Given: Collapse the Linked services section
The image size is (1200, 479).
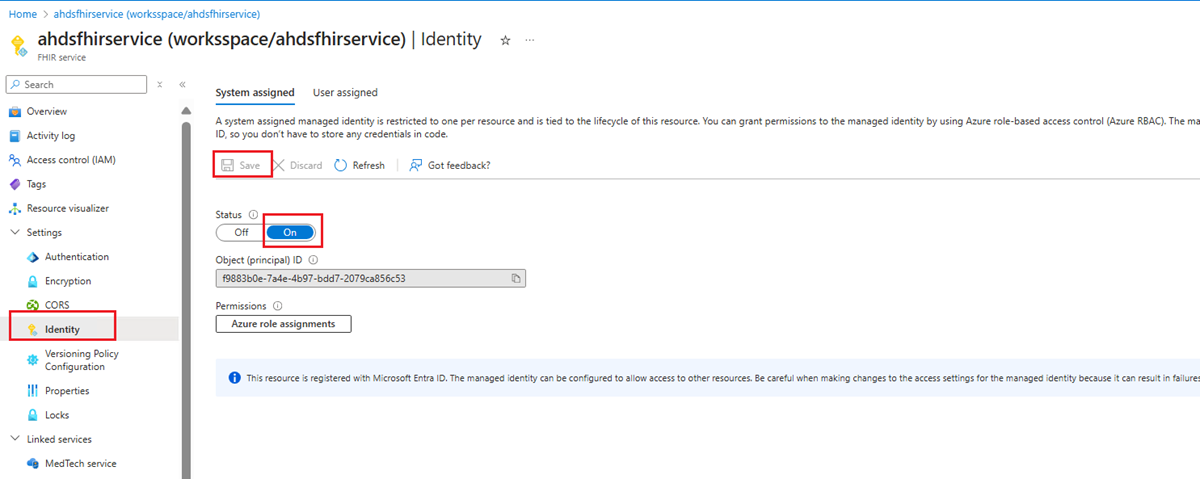Looking at the screenshot, I should pos(15,439).
